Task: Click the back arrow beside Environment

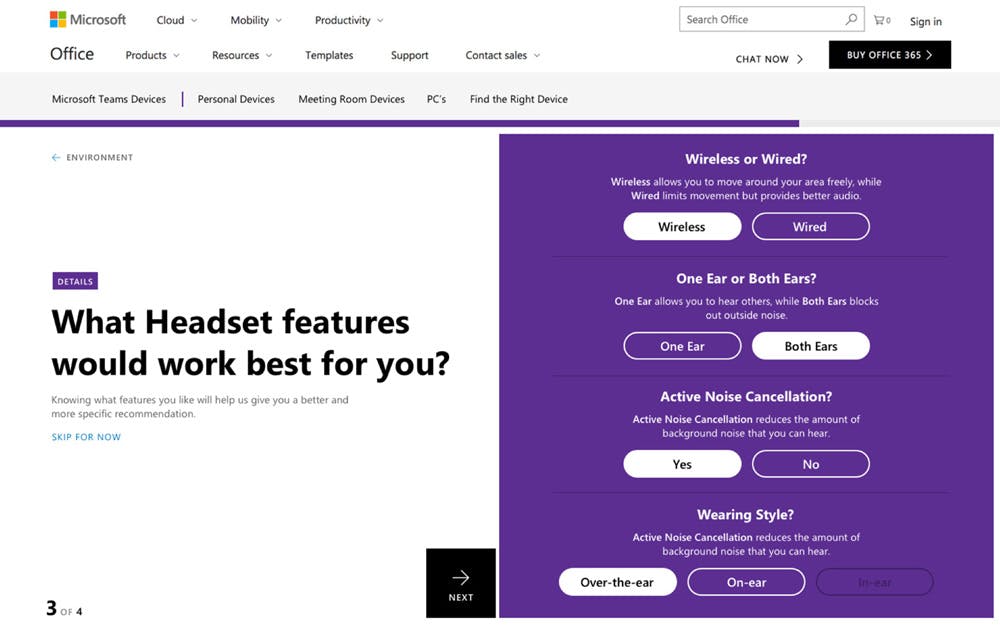Action: tap(56, 158)
